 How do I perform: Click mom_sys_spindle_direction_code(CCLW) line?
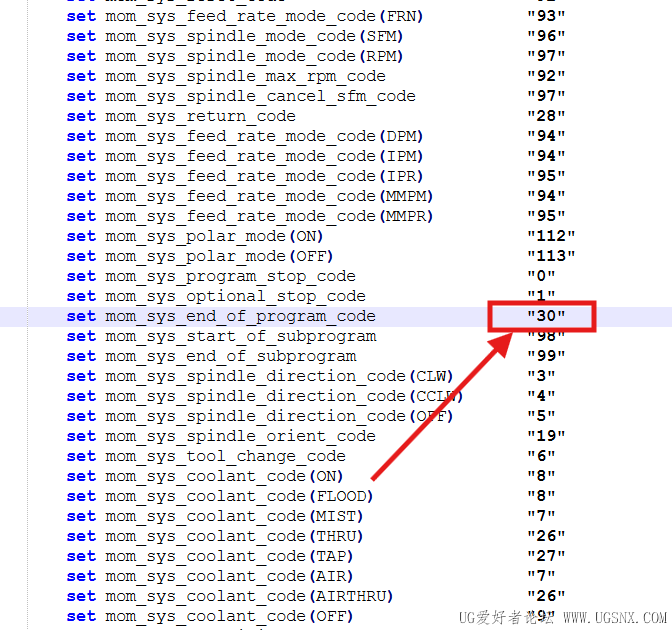tap(265, 396)
